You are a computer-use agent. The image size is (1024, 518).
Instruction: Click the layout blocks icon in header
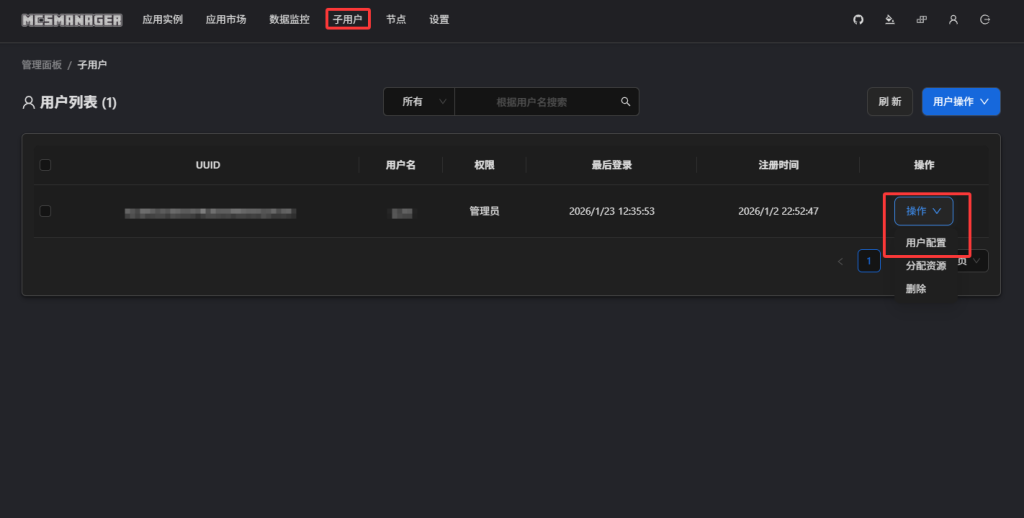pyautogui.click(x=921, y=19)
